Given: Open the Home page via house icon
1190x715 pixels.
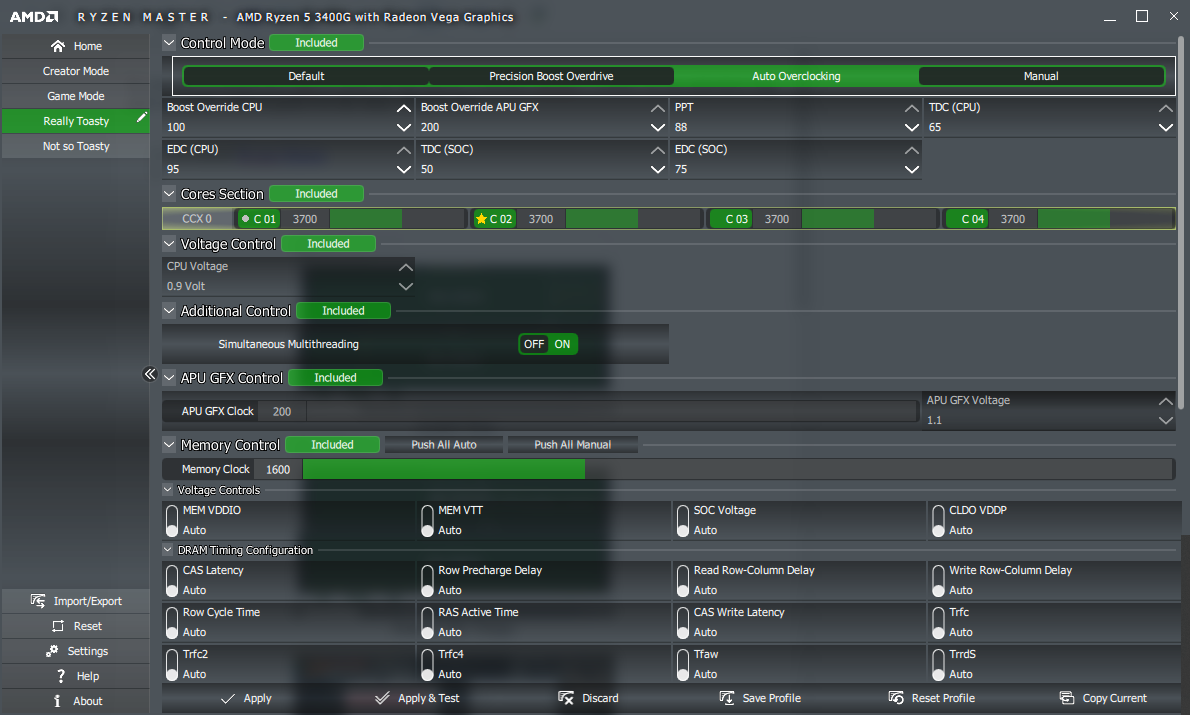Looking at the screenshot, I should pyautogui.click(x=58, y=46).
